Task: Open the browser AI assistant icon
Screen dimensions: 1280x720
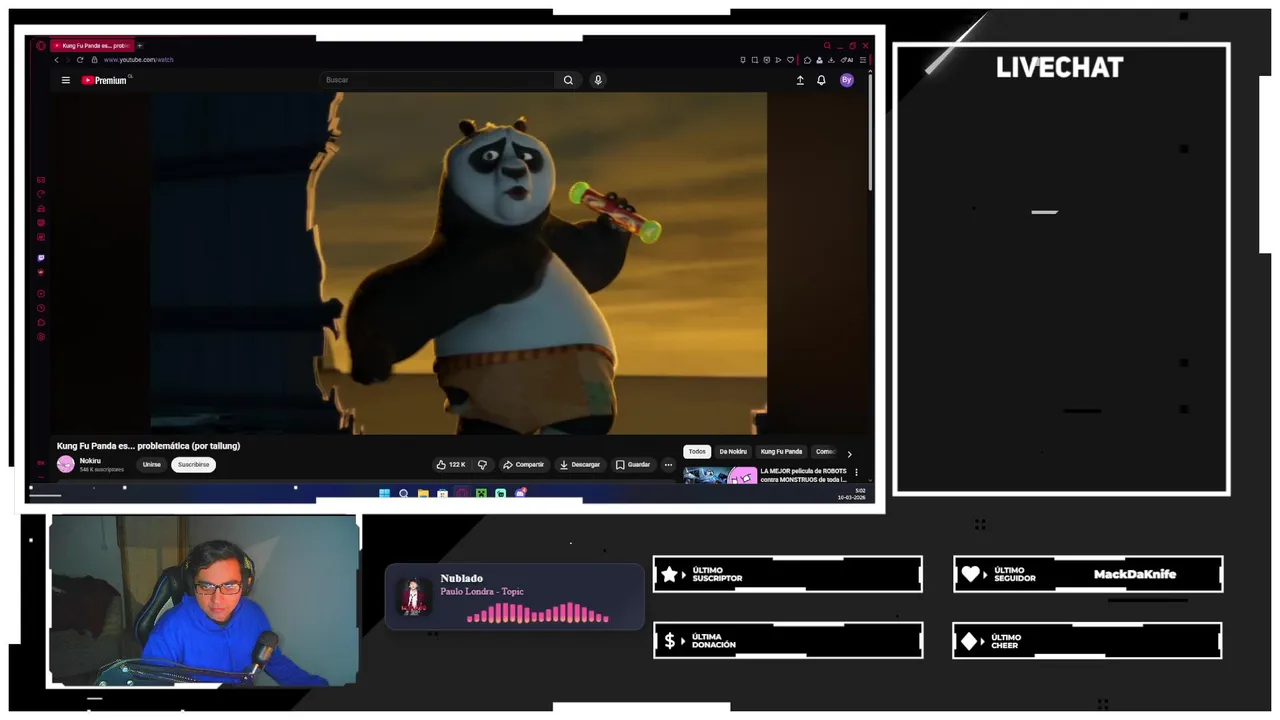Action: point(847,60)
